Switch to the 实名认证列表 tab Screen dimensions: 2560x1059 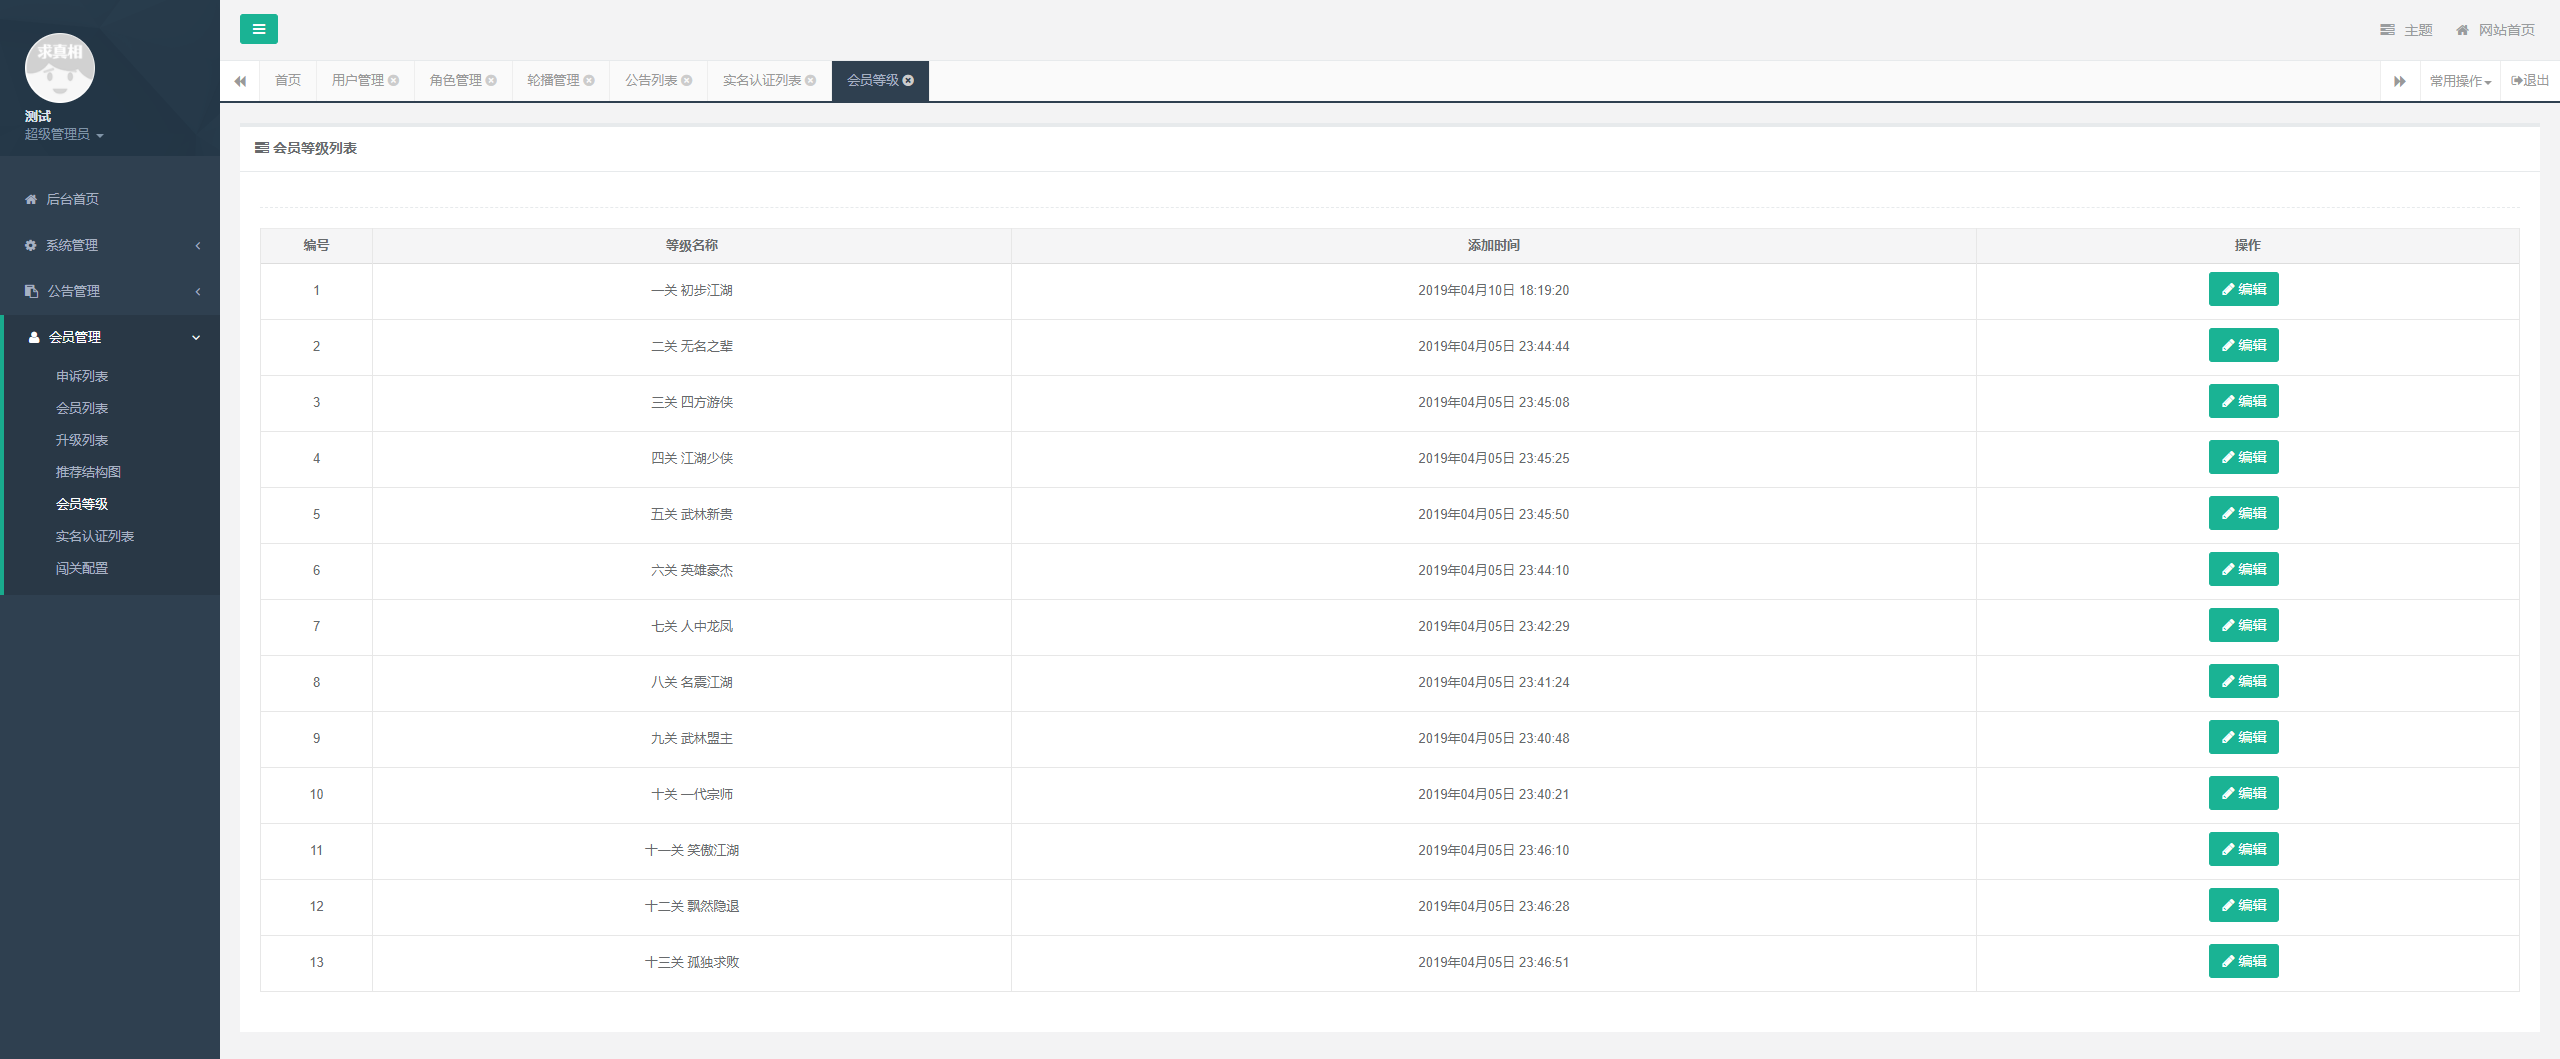click(762, 81)
